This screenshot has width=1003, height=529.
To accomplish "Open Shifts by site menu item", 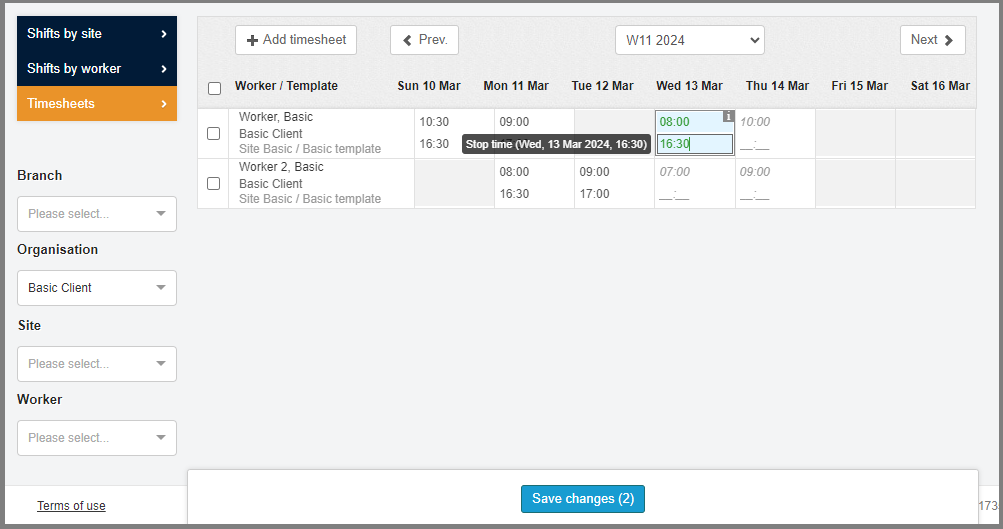I will 97,34.
